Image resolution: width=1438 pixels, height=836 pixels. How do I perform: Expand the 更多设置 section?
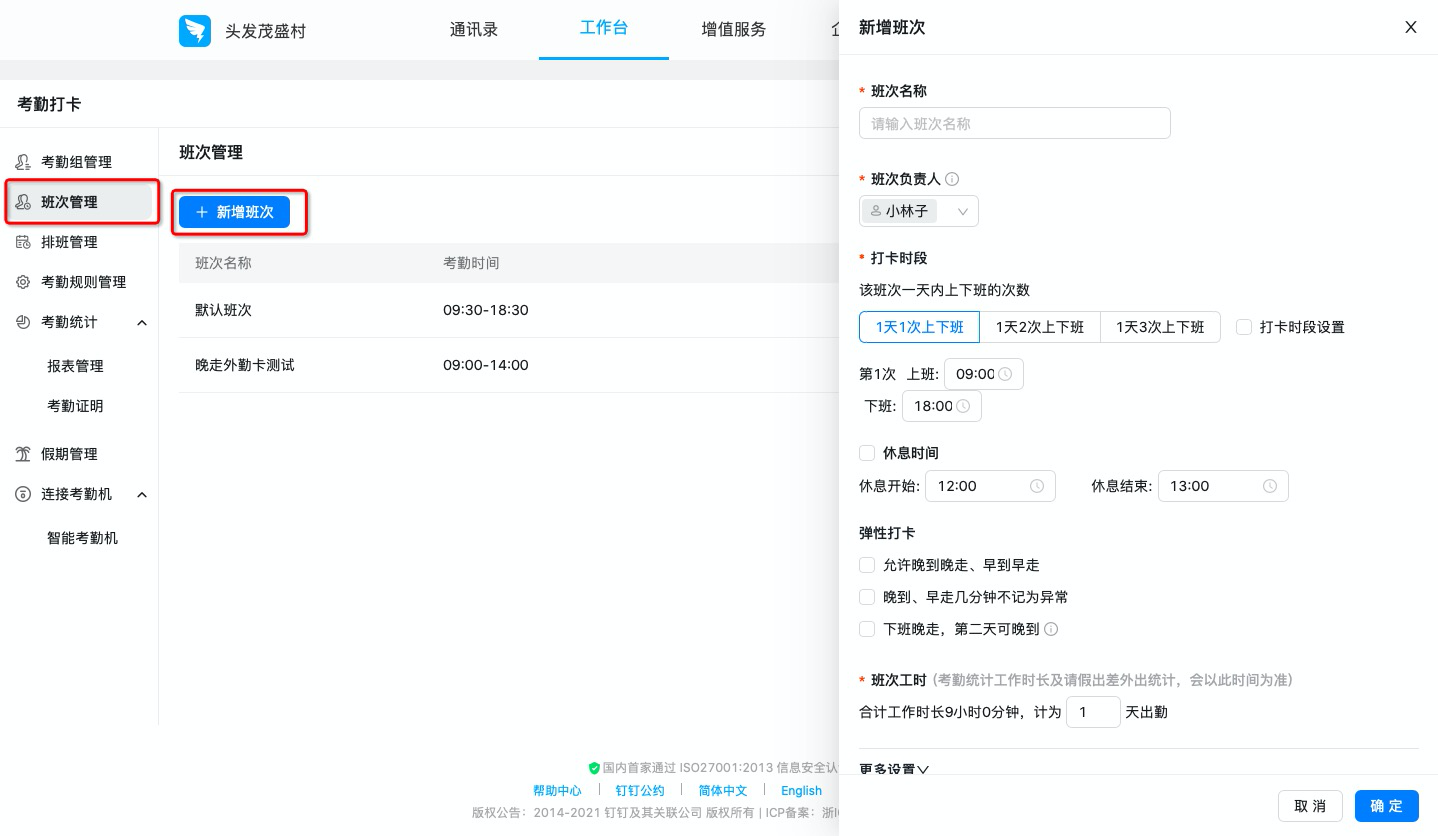(x=893, y=769)
